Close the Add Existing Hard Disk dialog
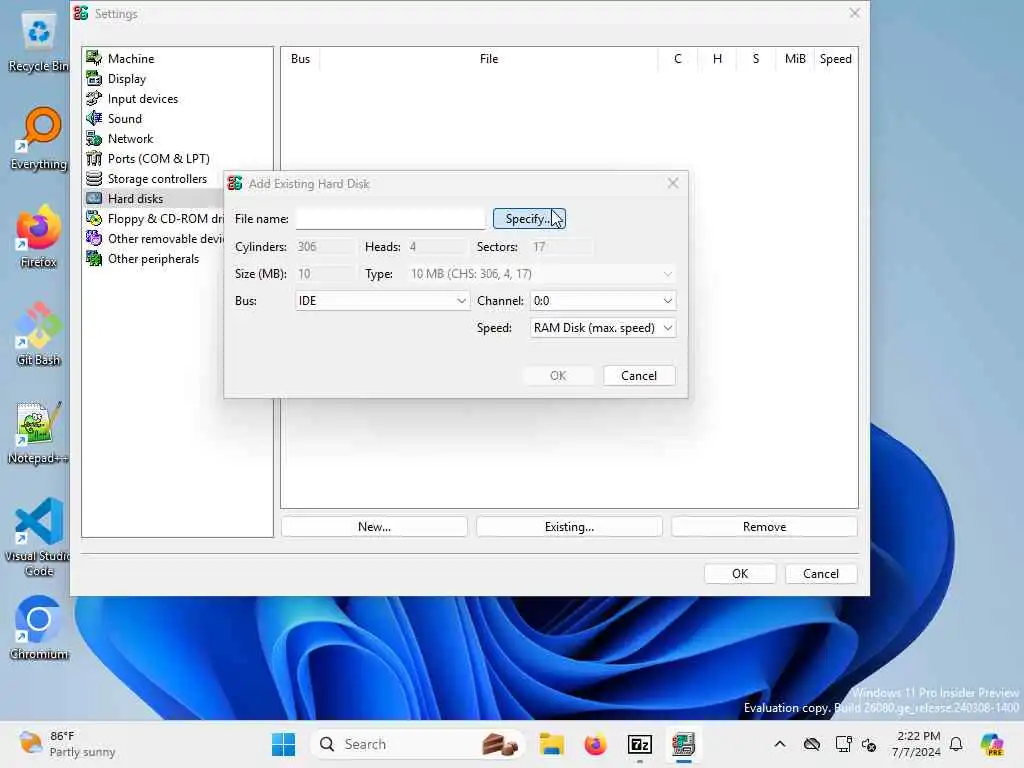Image resolution: width=1024 pixels, height=768 pixels. 673,184
